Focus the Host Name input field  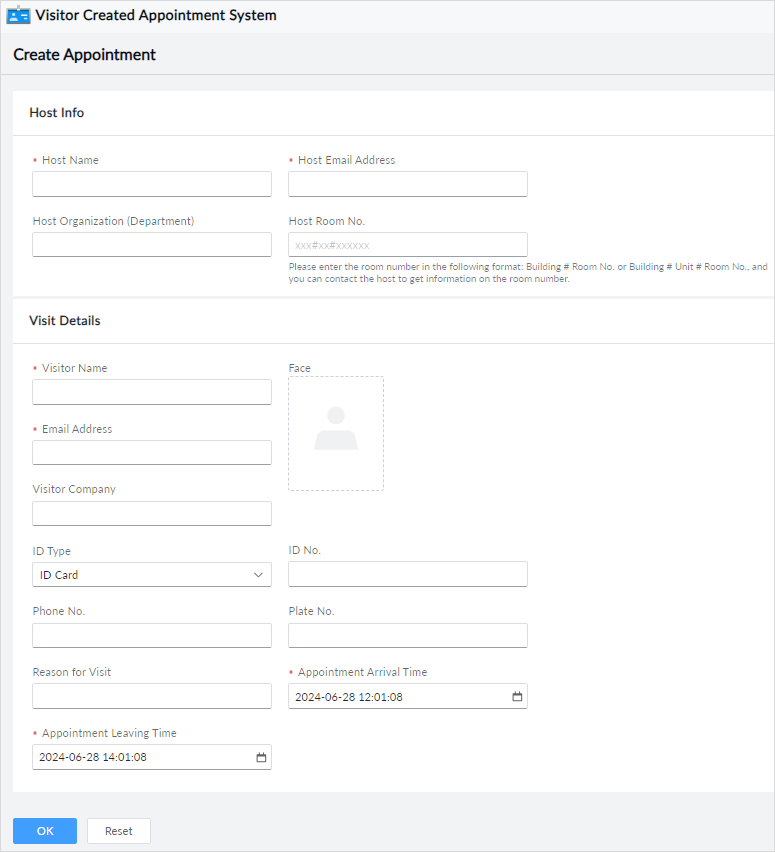pos(152,184)
